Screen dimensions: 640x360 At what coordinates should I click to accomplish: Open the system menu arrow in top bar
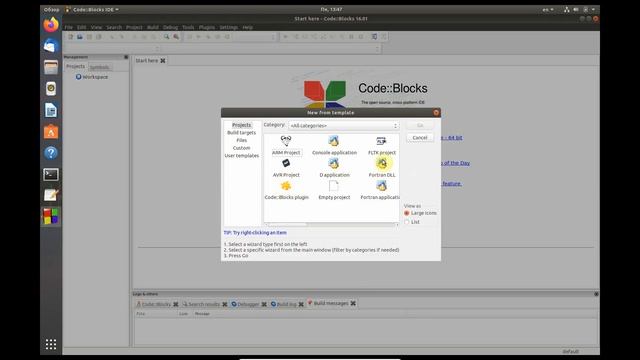pos(593,9)
